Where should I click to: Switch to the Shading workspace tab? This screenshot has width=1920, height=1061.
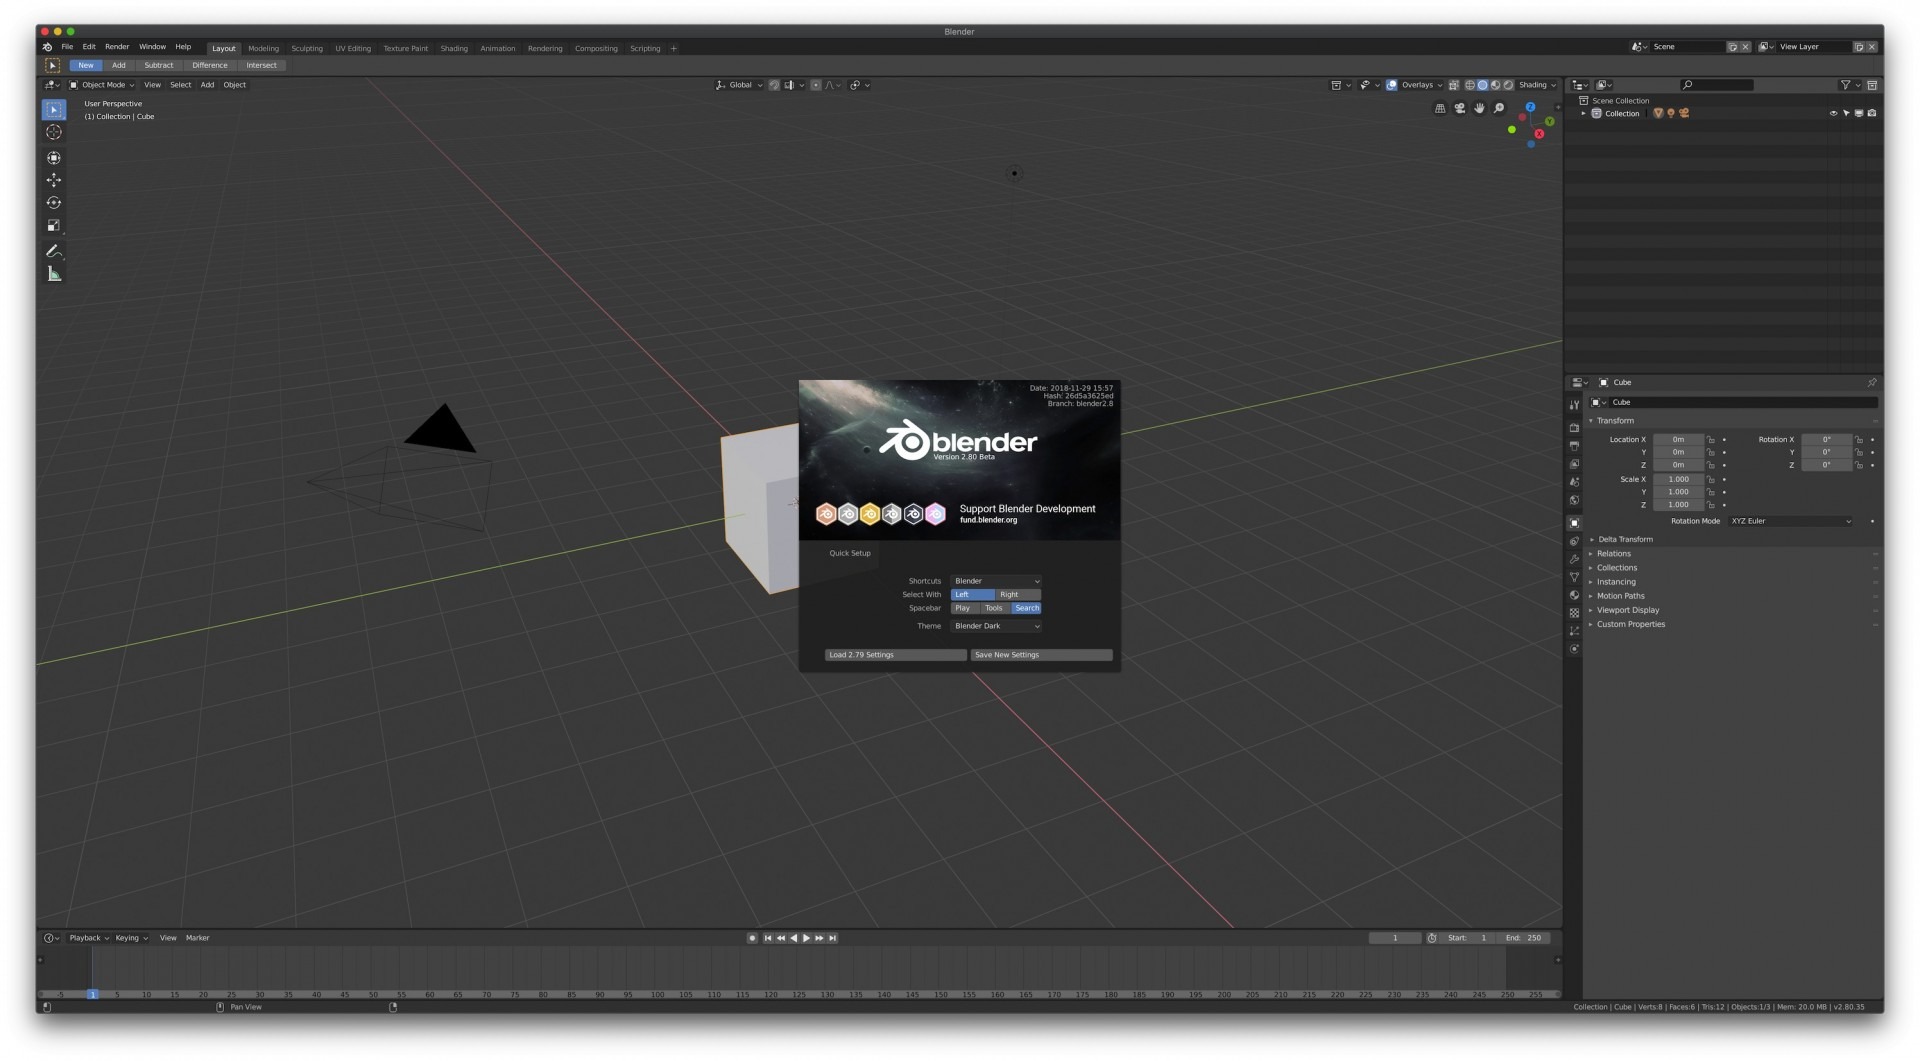coord(454,48)
